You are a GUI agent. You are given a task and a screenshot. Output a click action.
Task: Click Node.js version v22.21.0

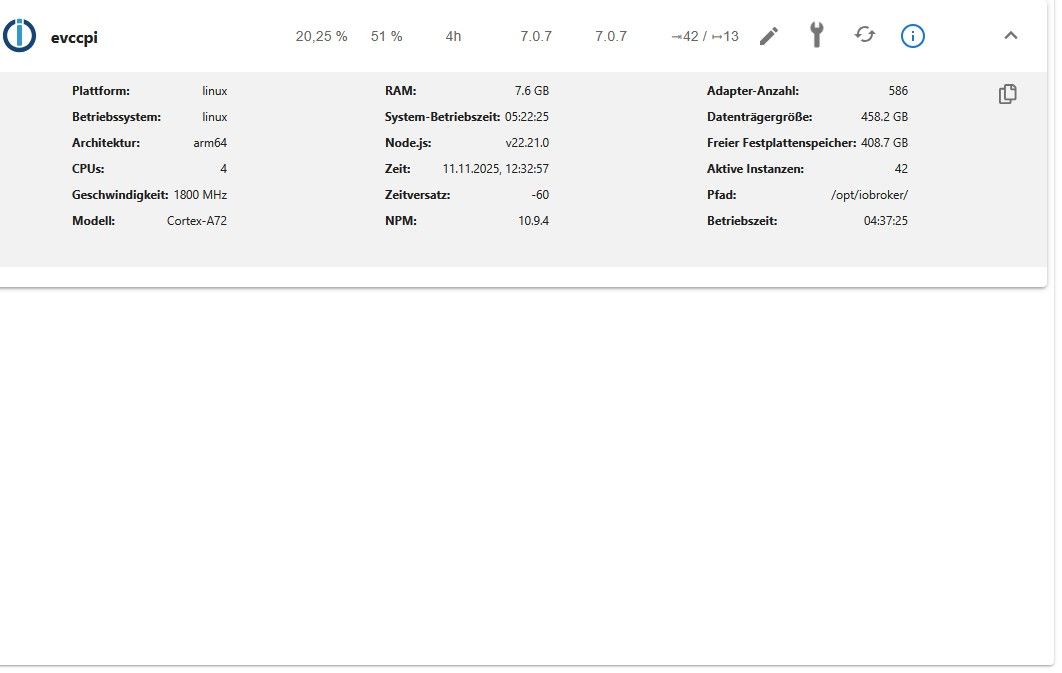[527, 143]
